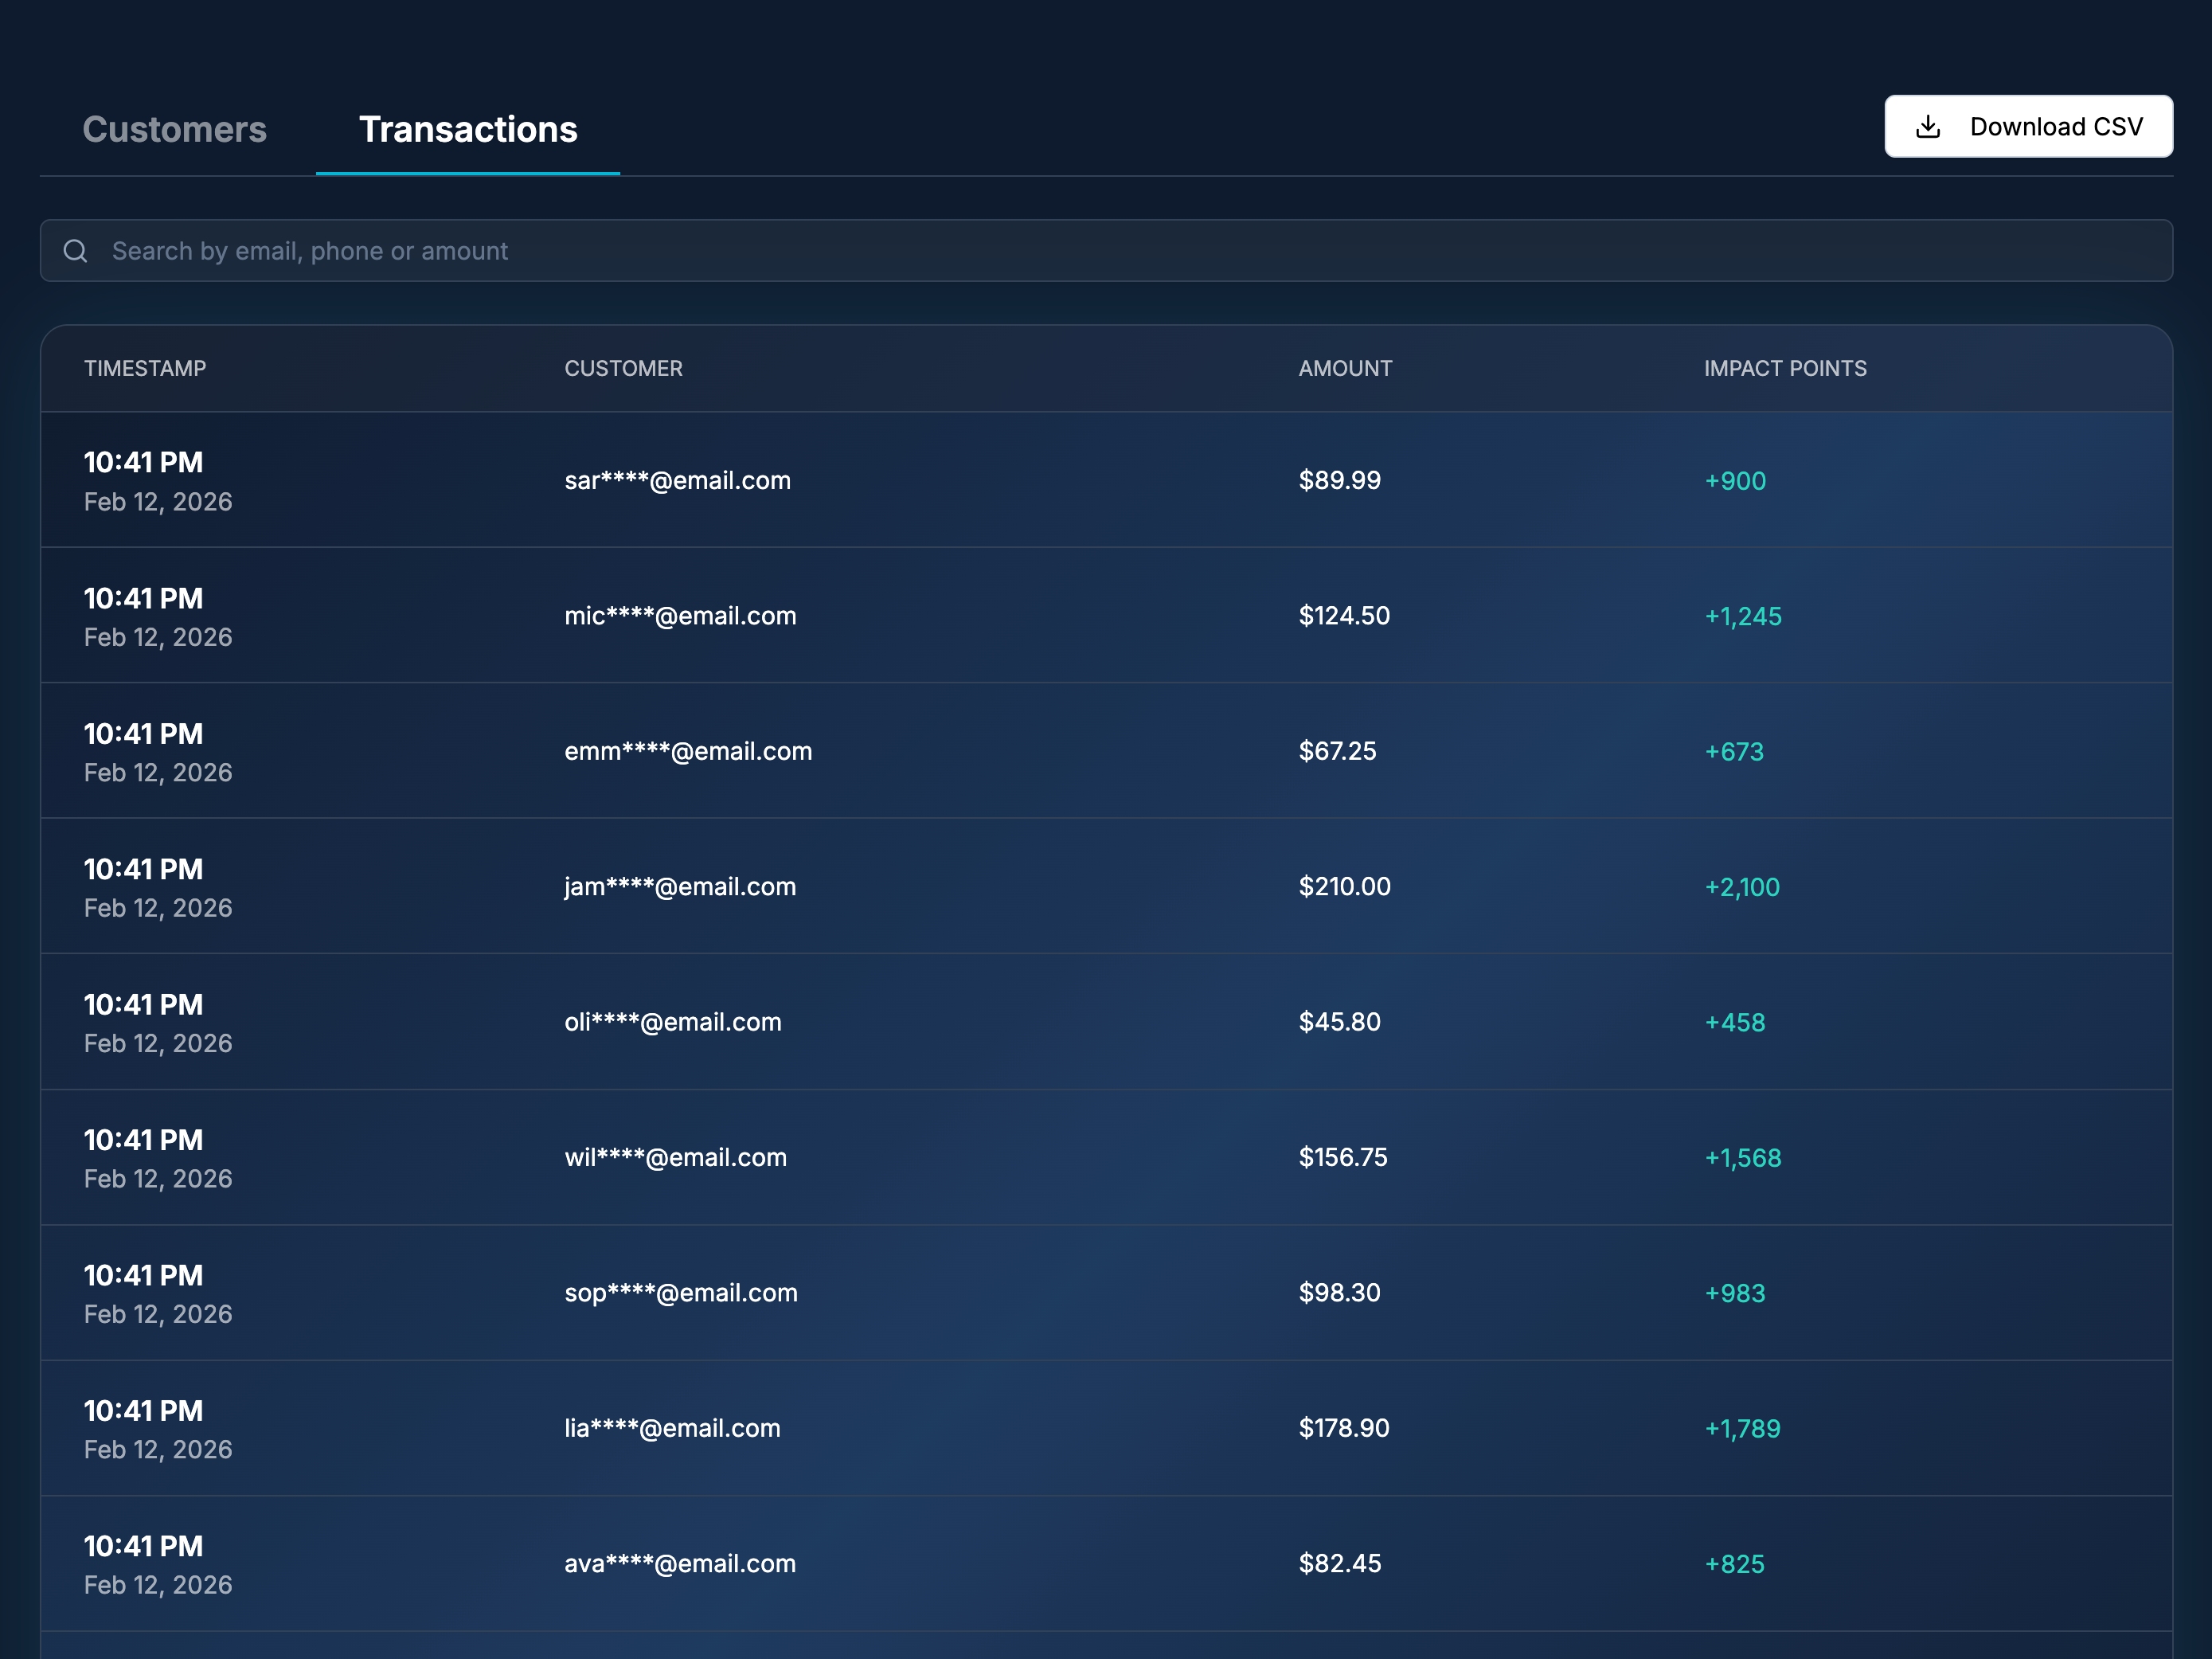2212x1659 pixels.
Task: Click the AMOUNT column header
Action: [1345, 368]
